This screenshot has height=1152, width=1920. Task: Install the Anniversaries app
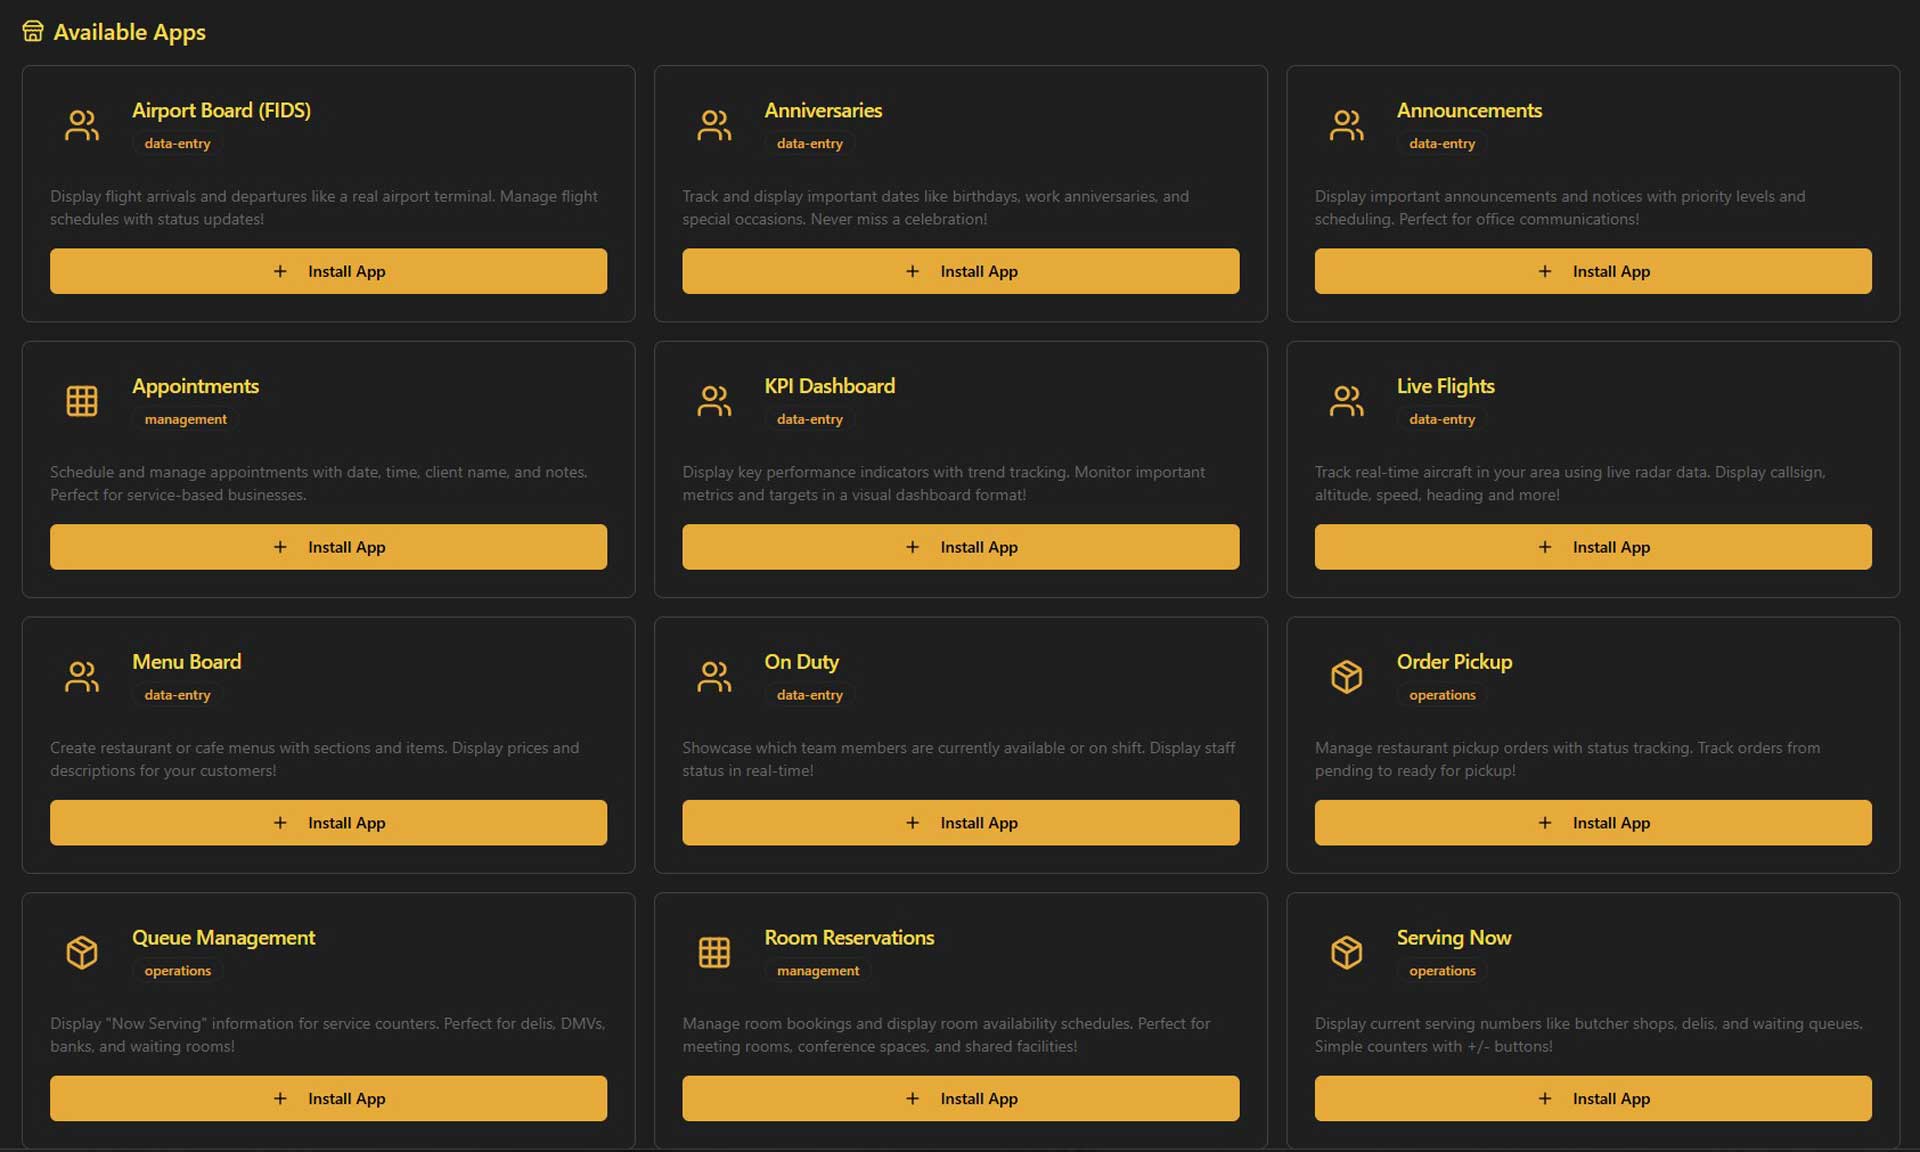click(960, 271)
